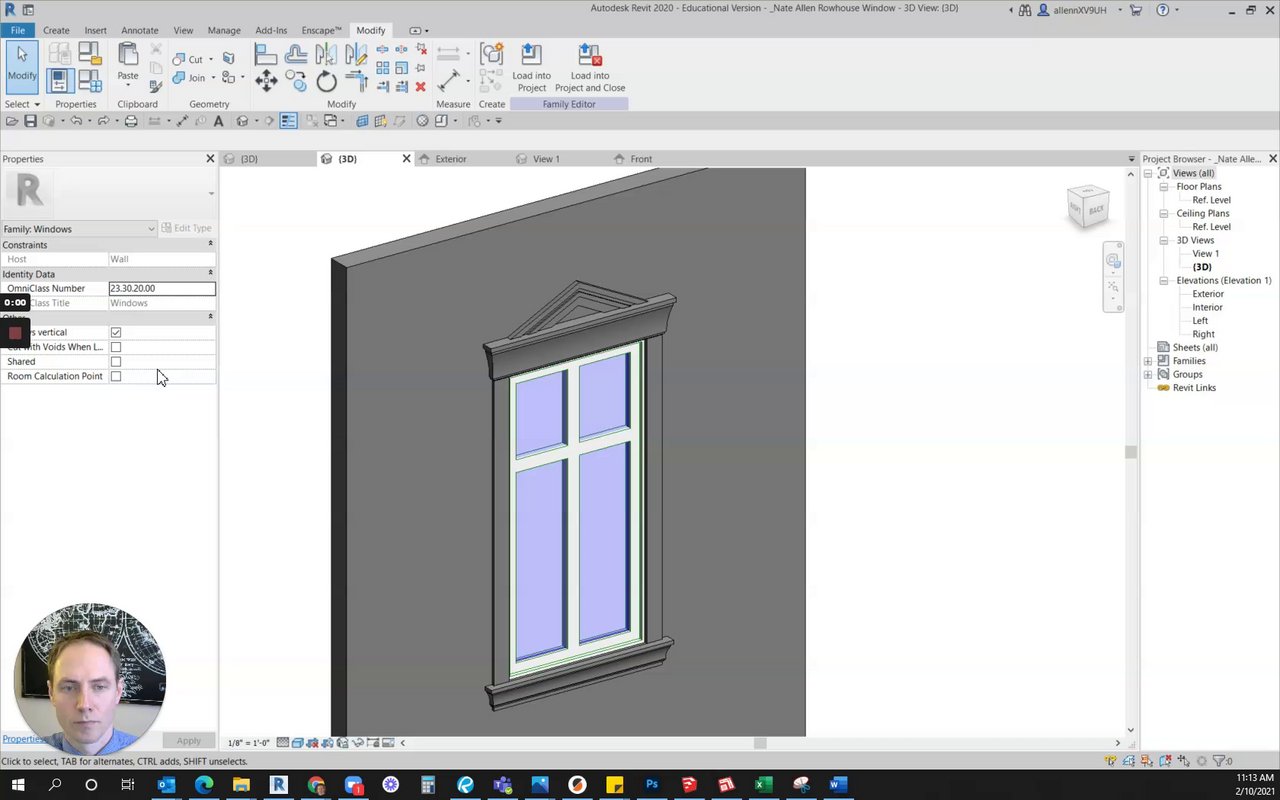Switch to the Manage ribbon tab

224,30
